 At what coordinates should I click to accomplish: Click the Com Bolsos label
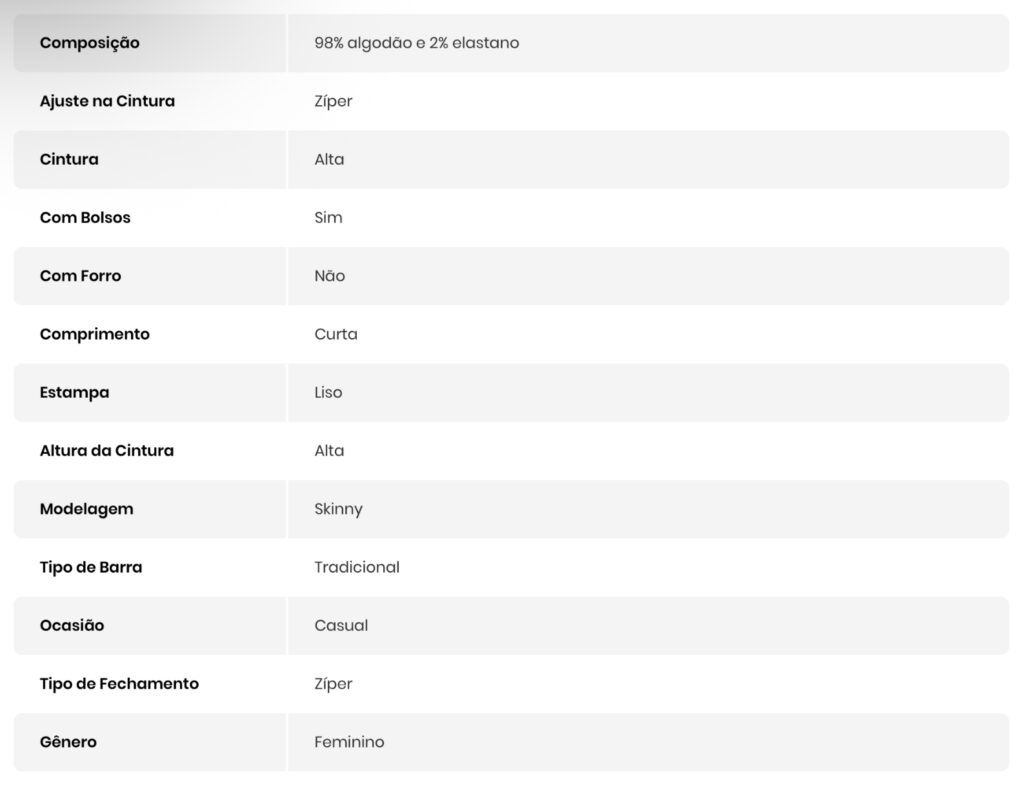pyautogui.click(x=85, y=217)
